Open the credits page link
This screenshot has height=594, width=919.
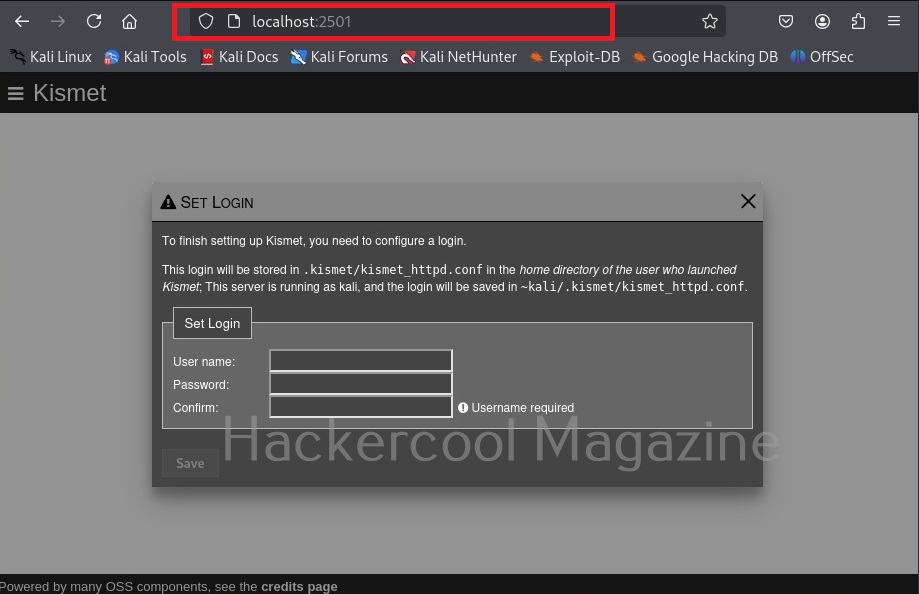pos(299,586)
